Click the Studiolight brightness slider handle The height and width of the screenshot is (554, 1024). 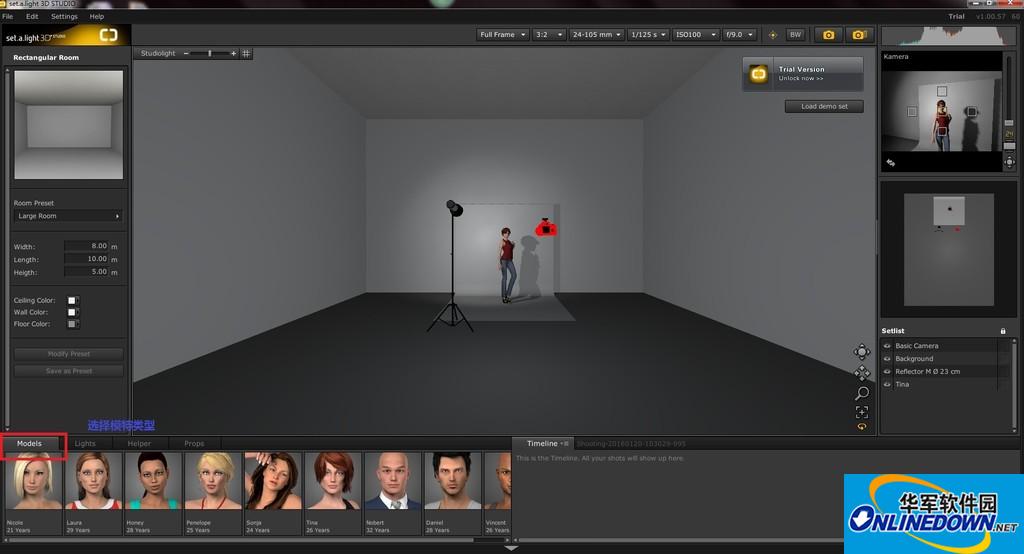pos(210,54)
